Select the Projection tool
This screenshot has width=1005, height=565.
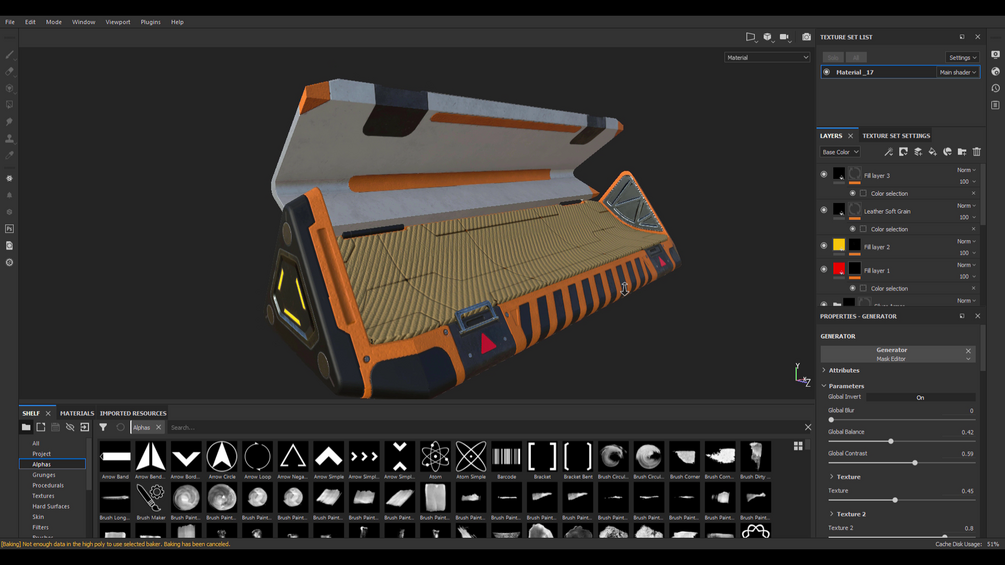(10, 88)
